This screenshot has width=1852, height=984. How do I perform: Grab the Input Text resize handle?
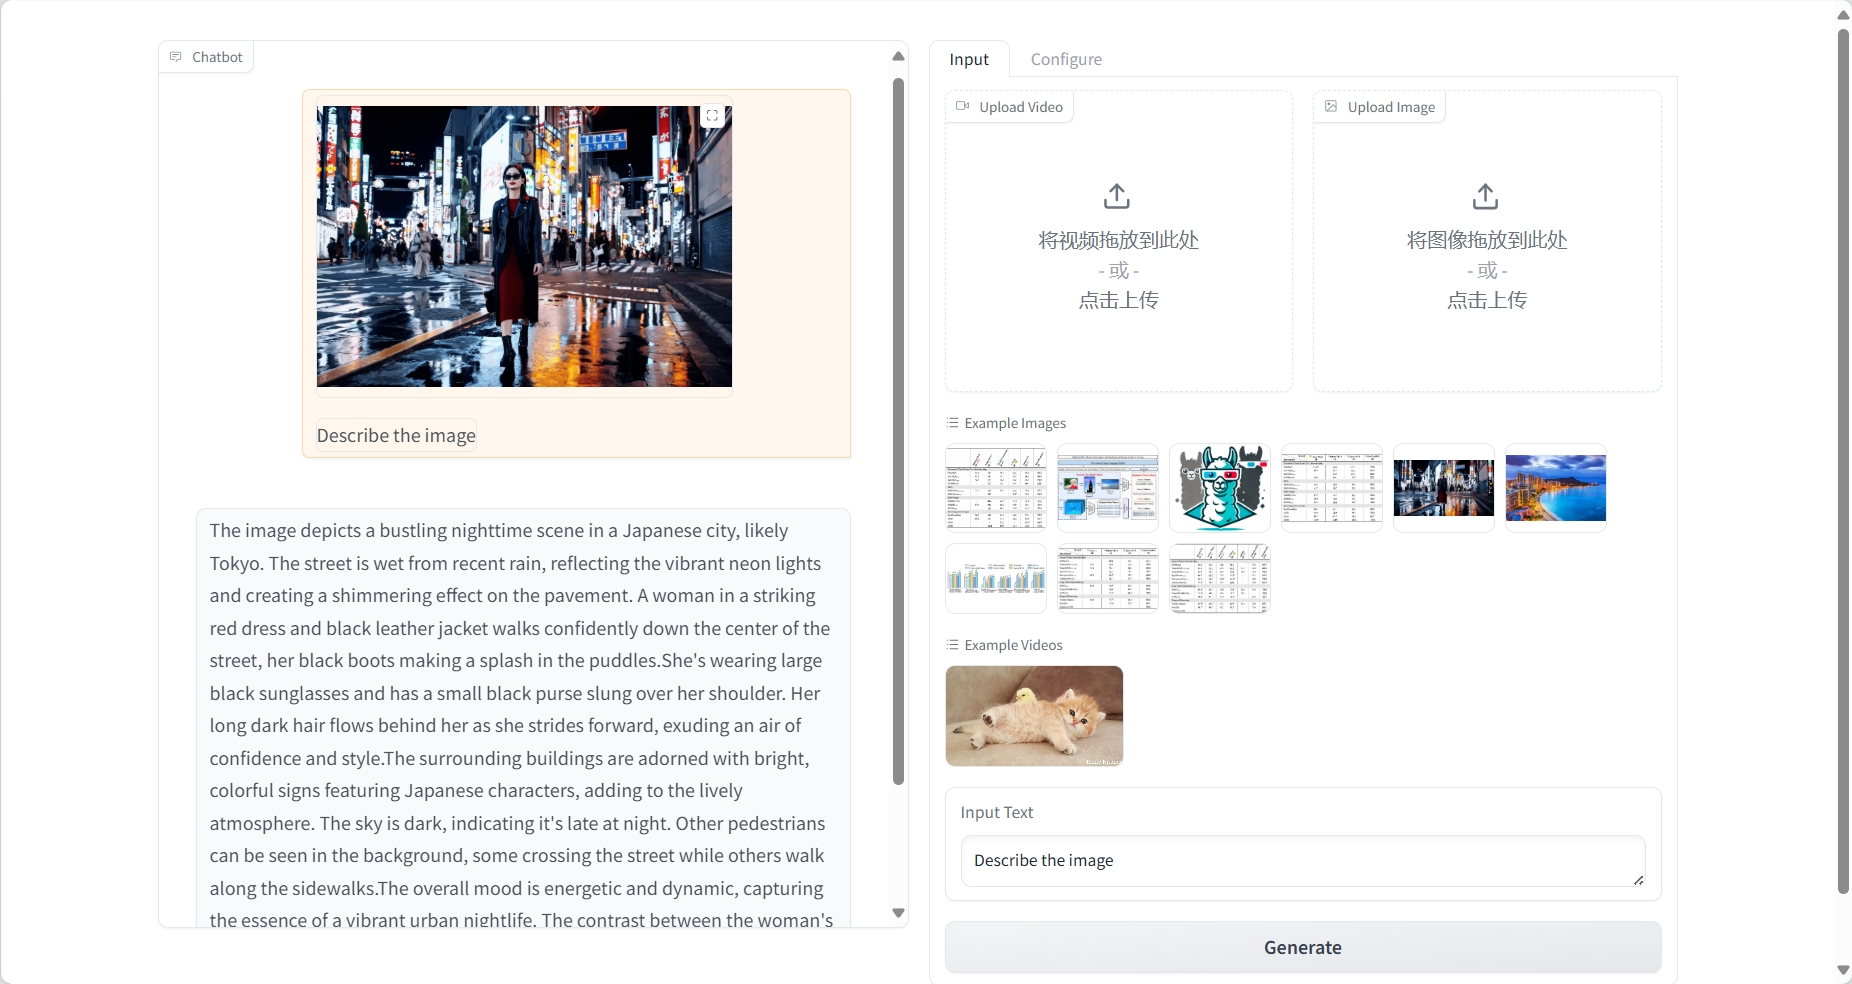coord(1638,880)
